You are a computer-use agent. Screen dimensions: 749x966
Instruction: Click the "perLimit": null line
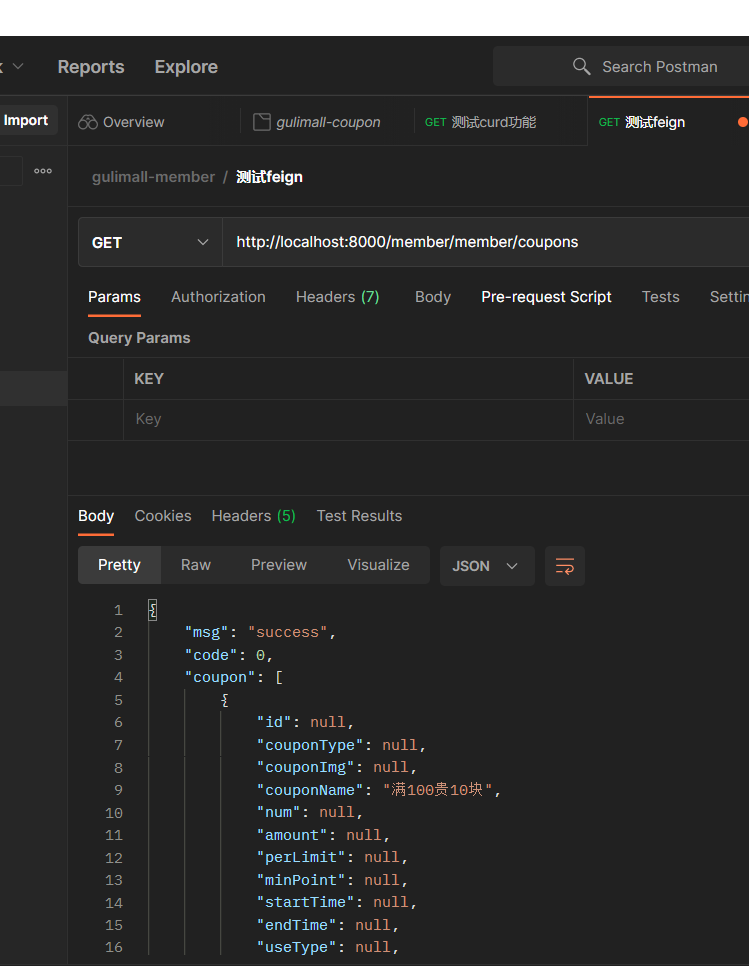tap(332, 858)
